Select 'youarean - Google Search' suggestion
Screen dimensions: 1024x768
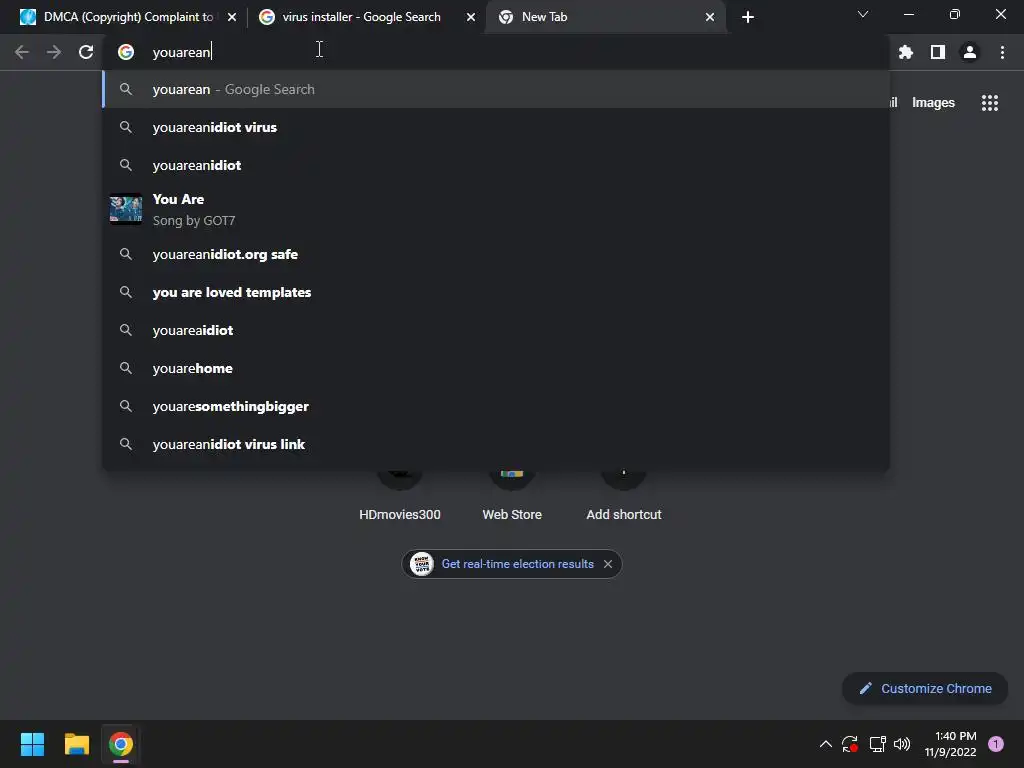click(x=496, y=89)
